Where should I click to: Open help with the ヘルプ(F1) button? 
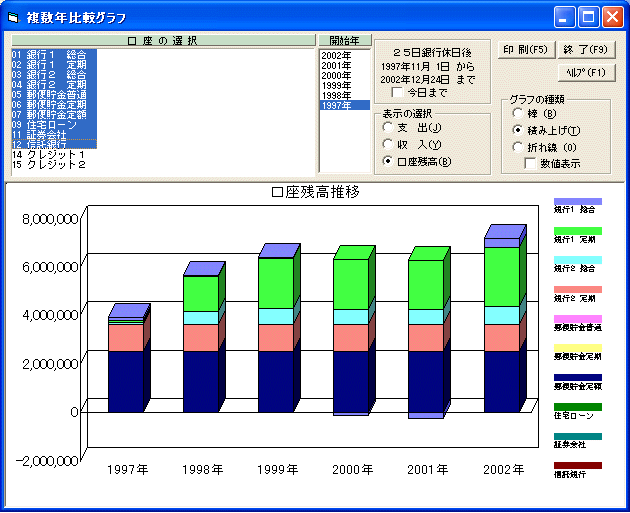tap(586, 72)
